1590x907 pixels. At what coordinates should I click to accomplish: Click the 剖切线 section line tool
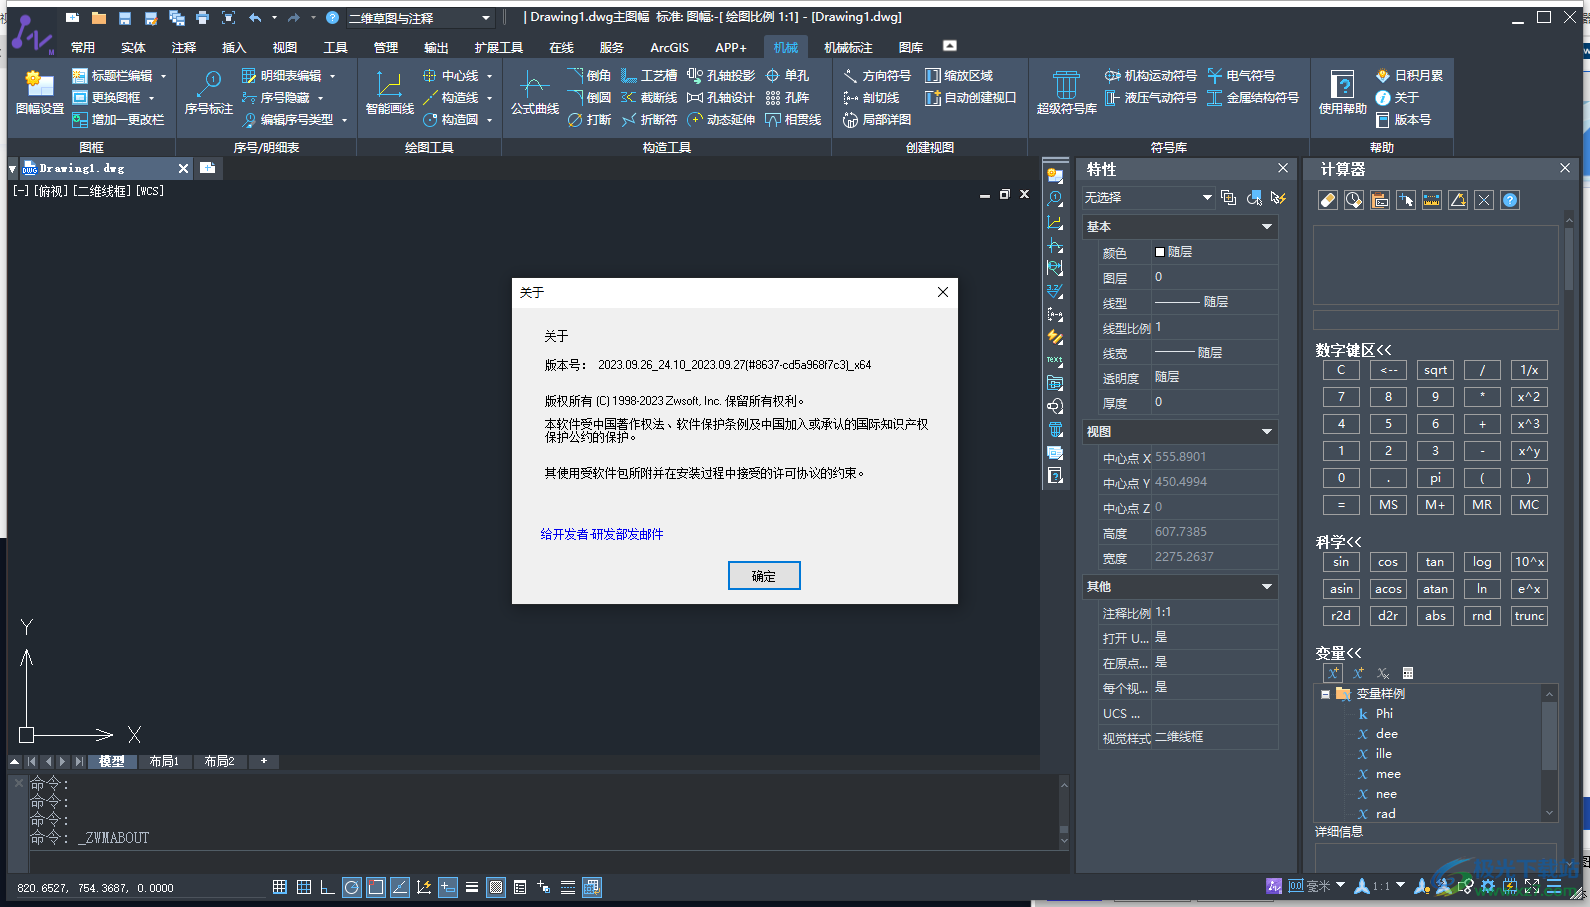tap(871, 98)
